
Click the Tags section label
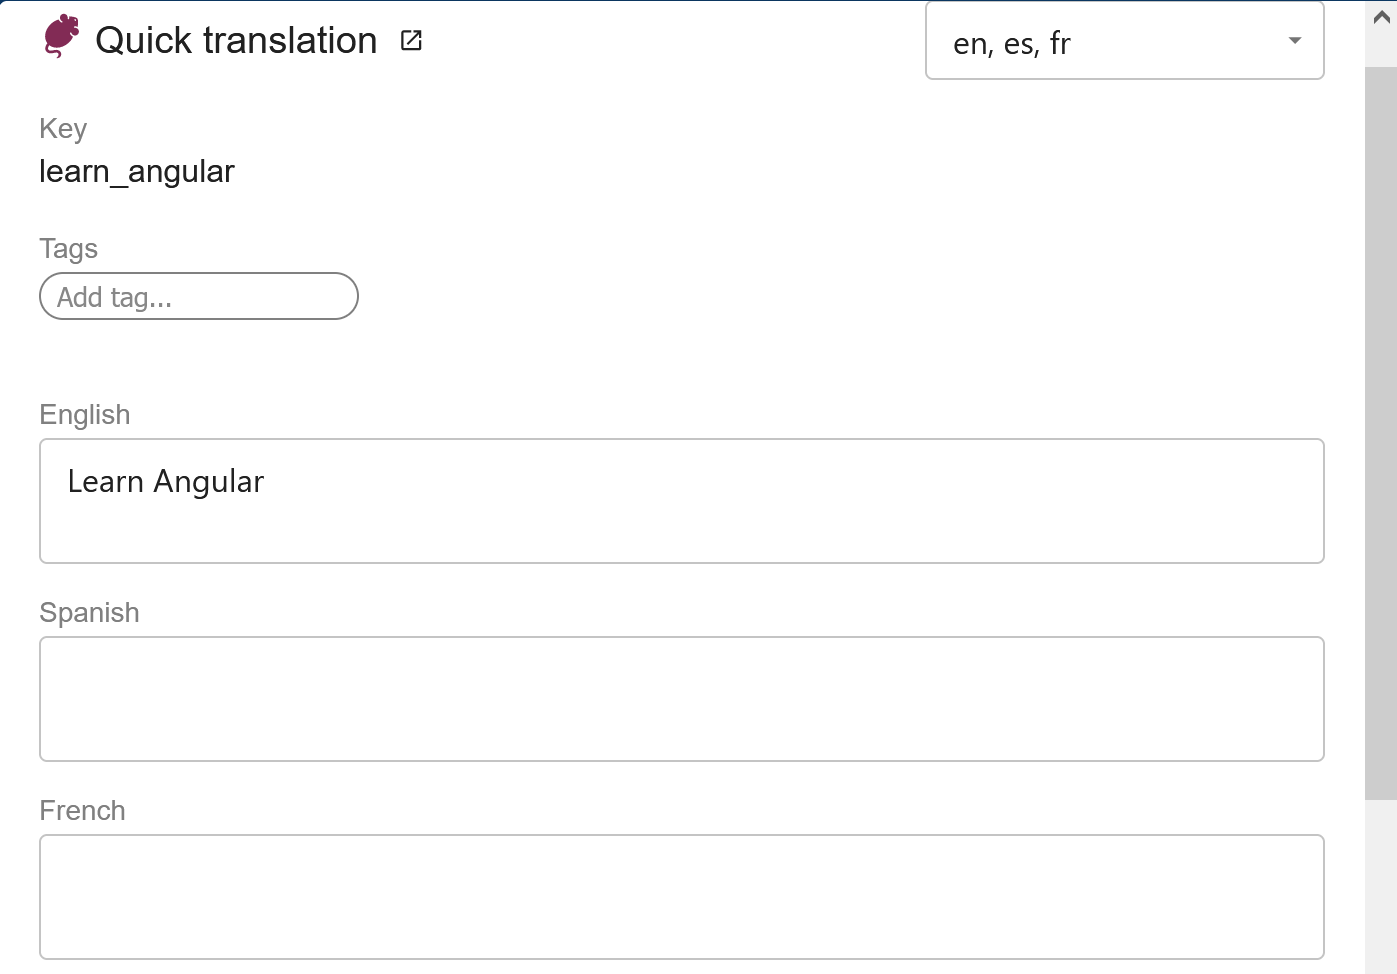(x=68, y=248)
